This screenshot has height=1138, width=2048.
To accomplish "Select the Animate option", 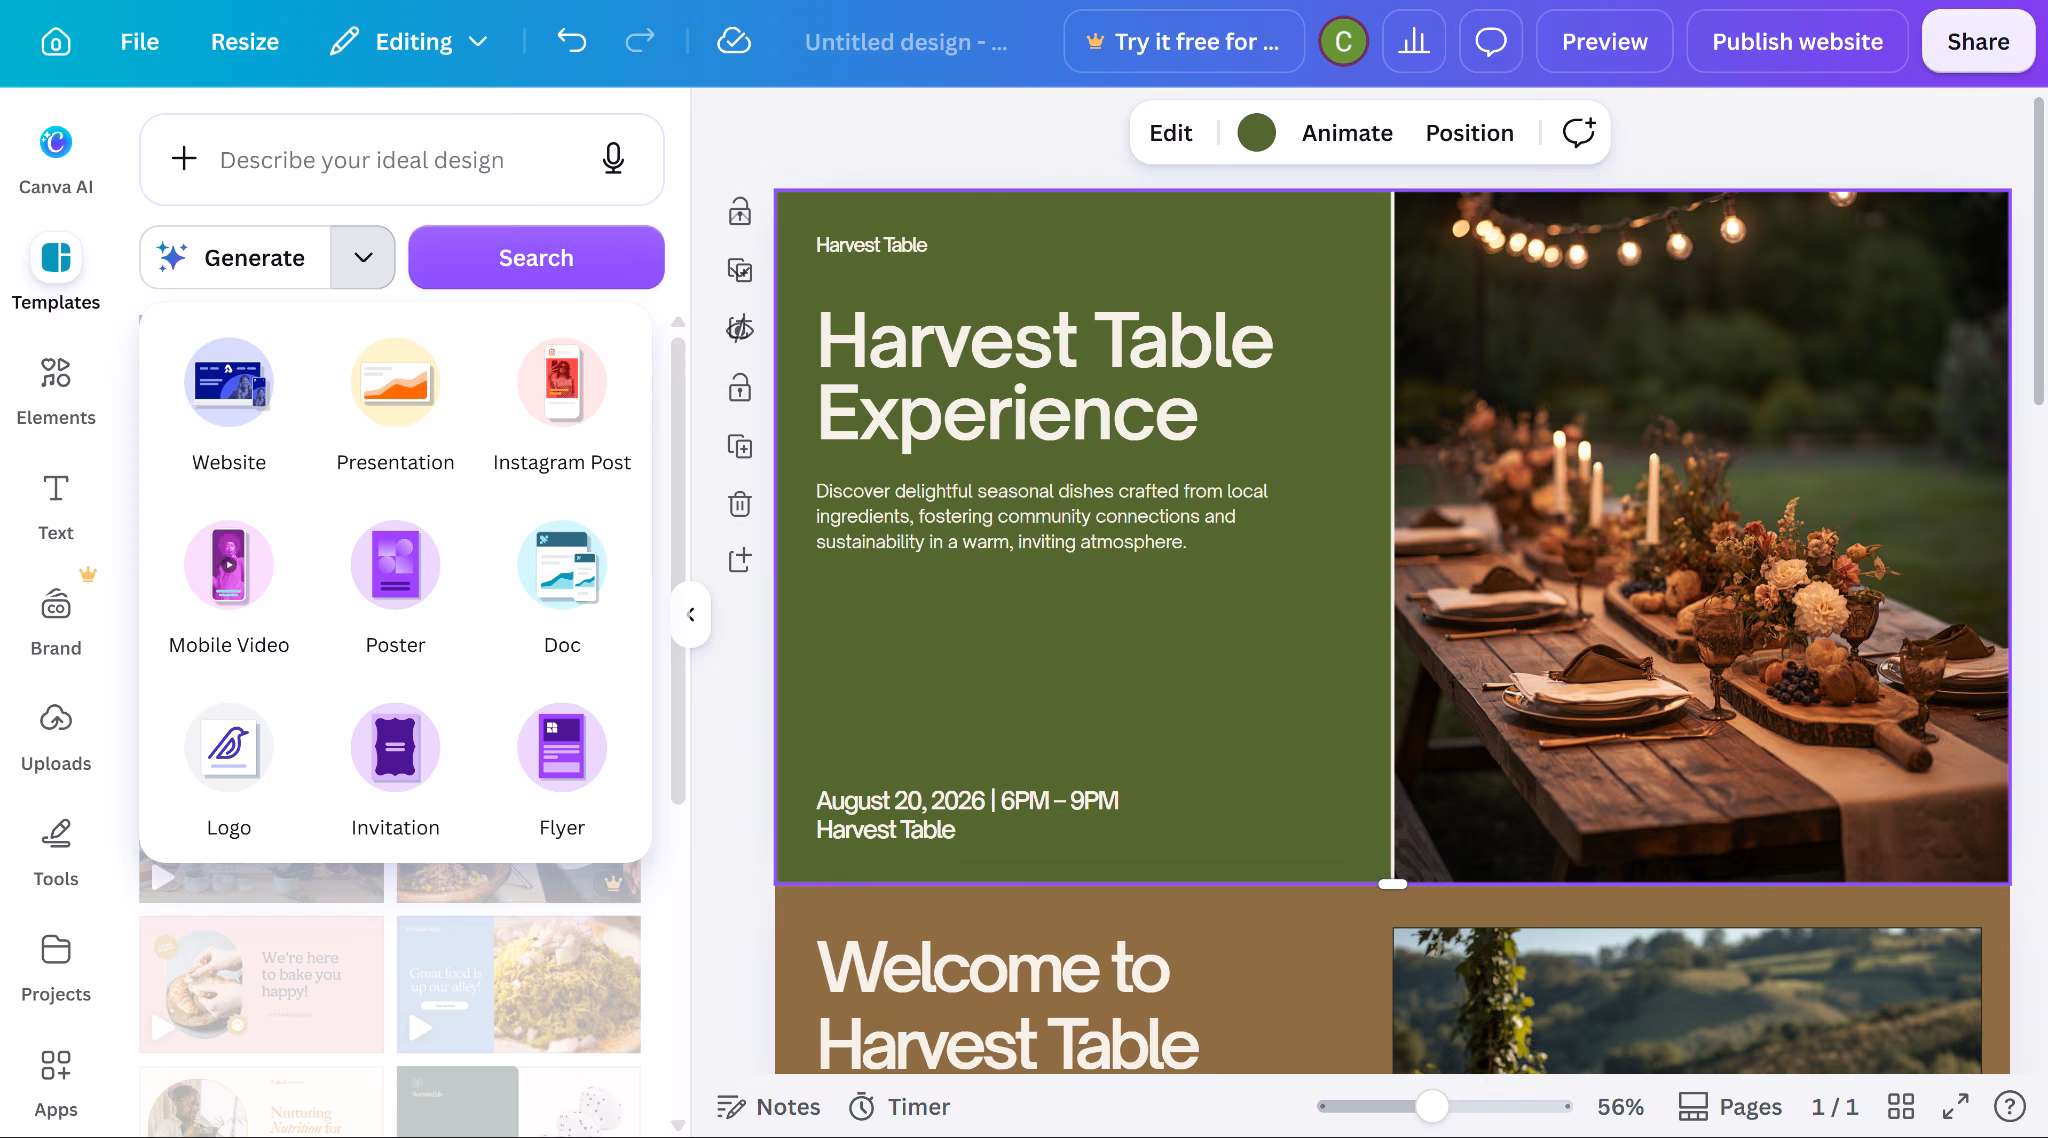I will coord(1347,133).
